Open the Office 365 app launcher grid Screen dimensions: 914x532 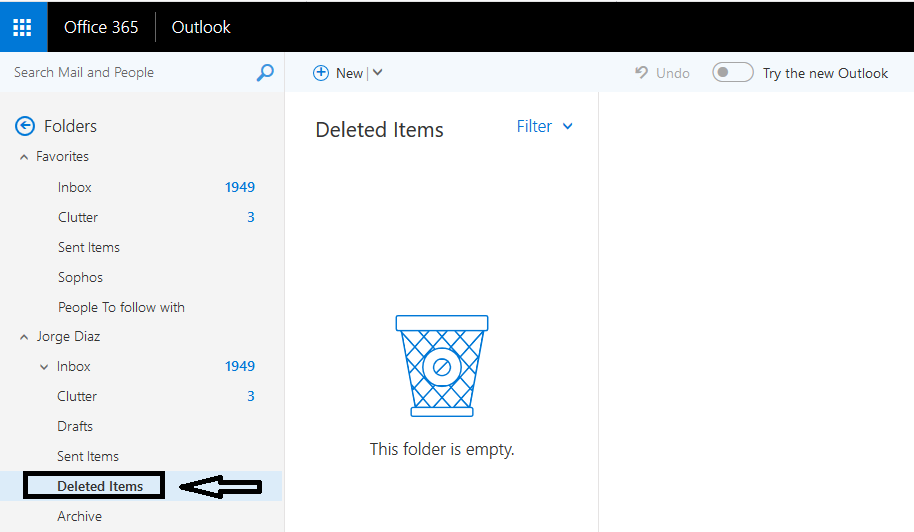coord(23,27)
